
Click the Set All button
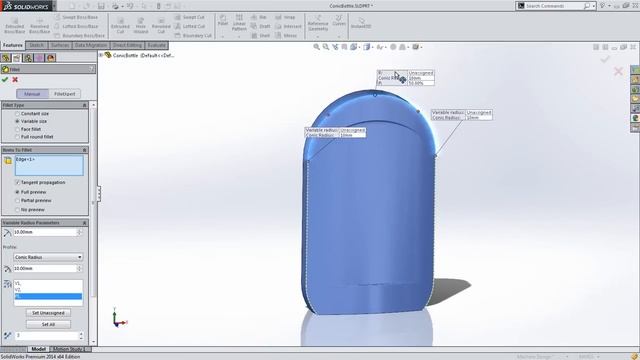pyautogui.click(x=48, y=324)
